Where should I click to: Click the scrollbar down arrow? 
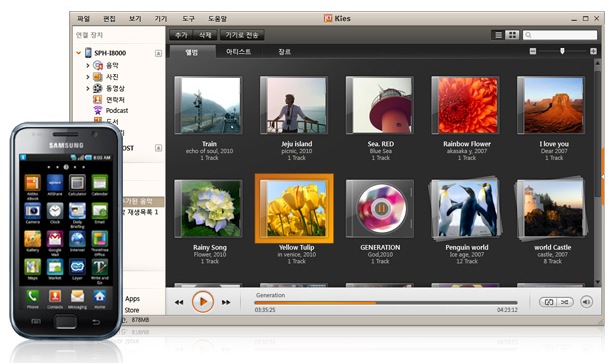tap(598, 282)
